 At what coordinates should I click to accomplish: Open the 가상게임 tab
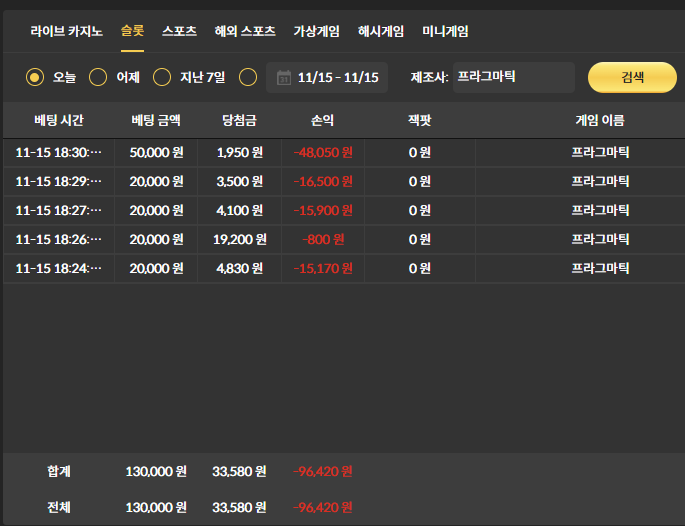click(317, 31)
